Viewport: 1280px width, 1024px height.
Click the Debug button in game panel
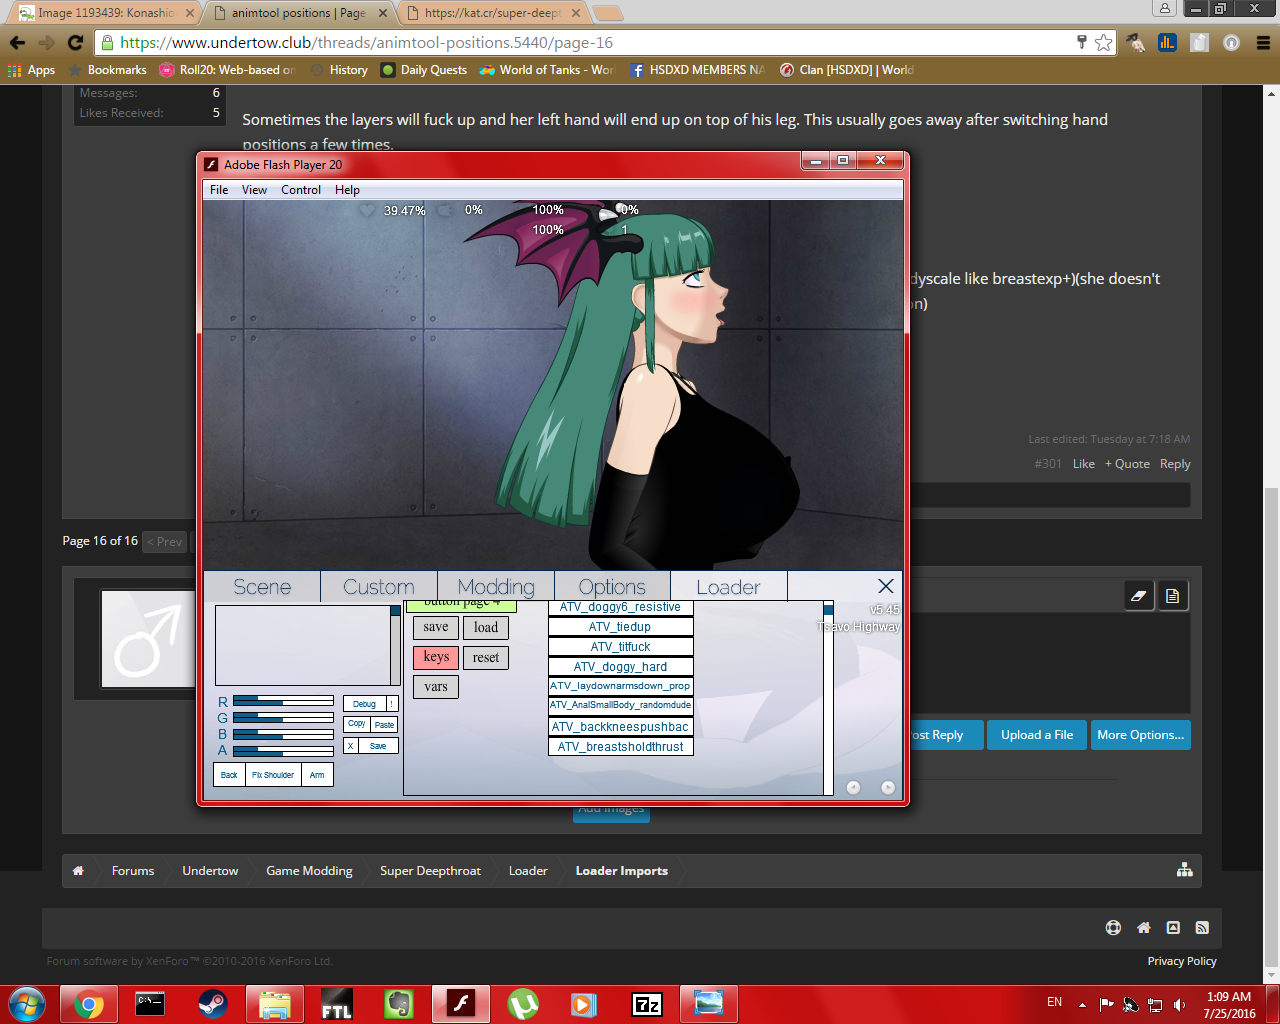pos(364,704)
